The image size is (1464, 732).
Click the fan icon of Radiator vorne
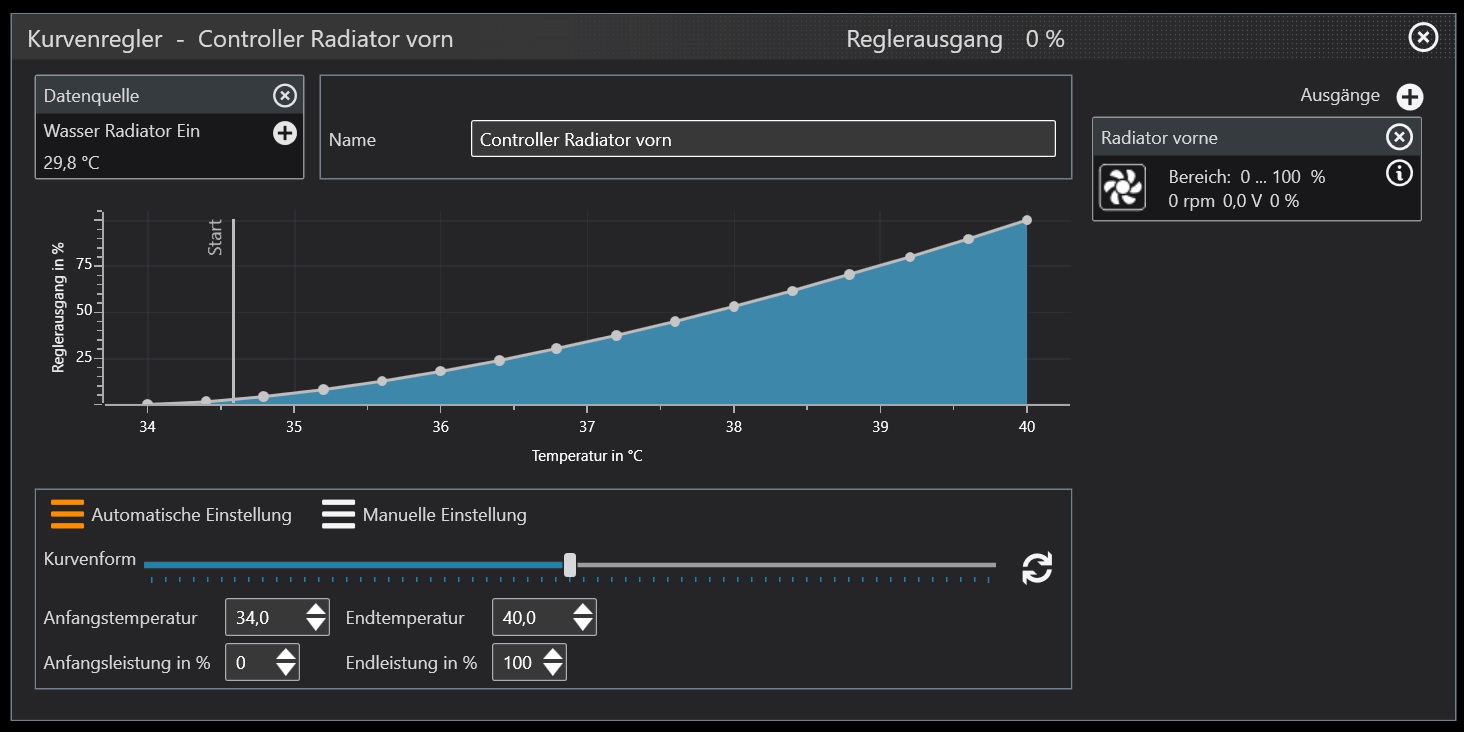pyautogui.click(x=1122, y=188)
